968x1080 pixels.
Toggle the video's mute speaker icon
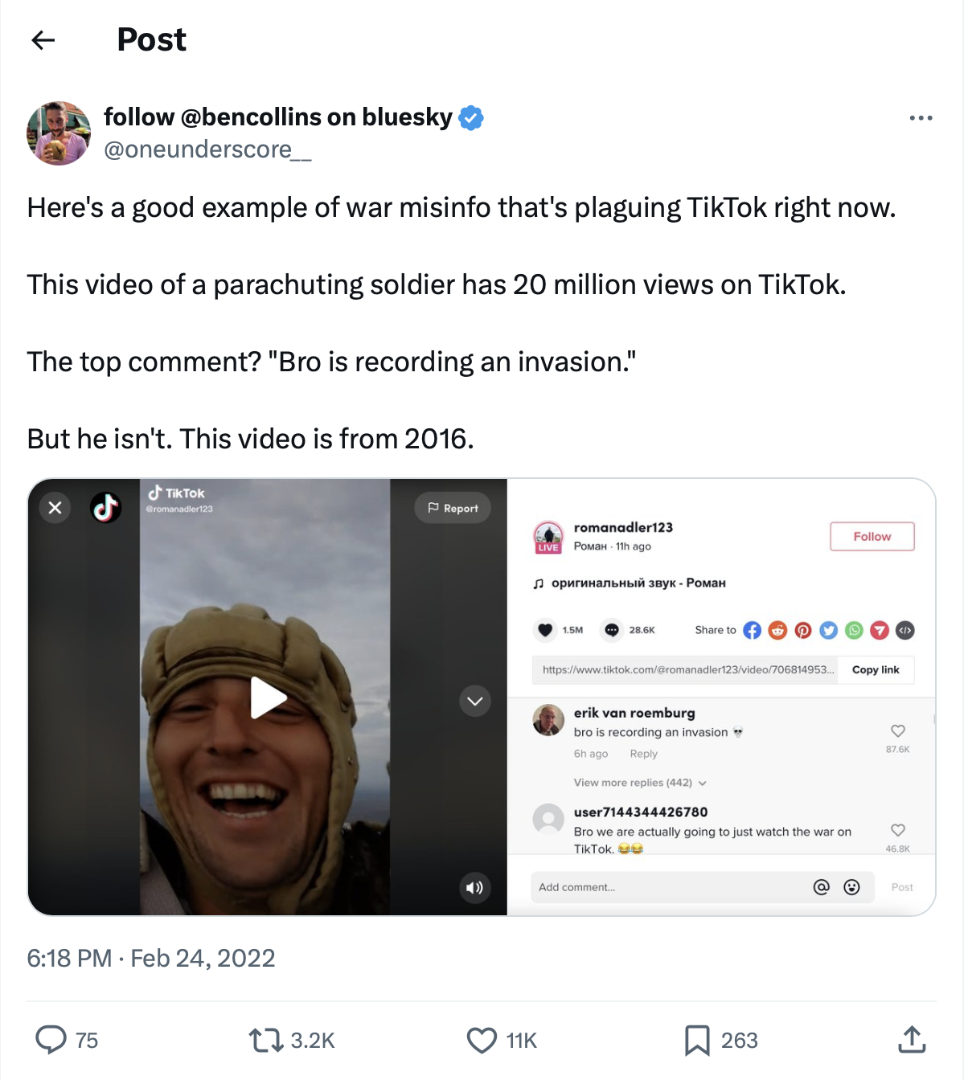pyautogui.click(x=475, y=886)
